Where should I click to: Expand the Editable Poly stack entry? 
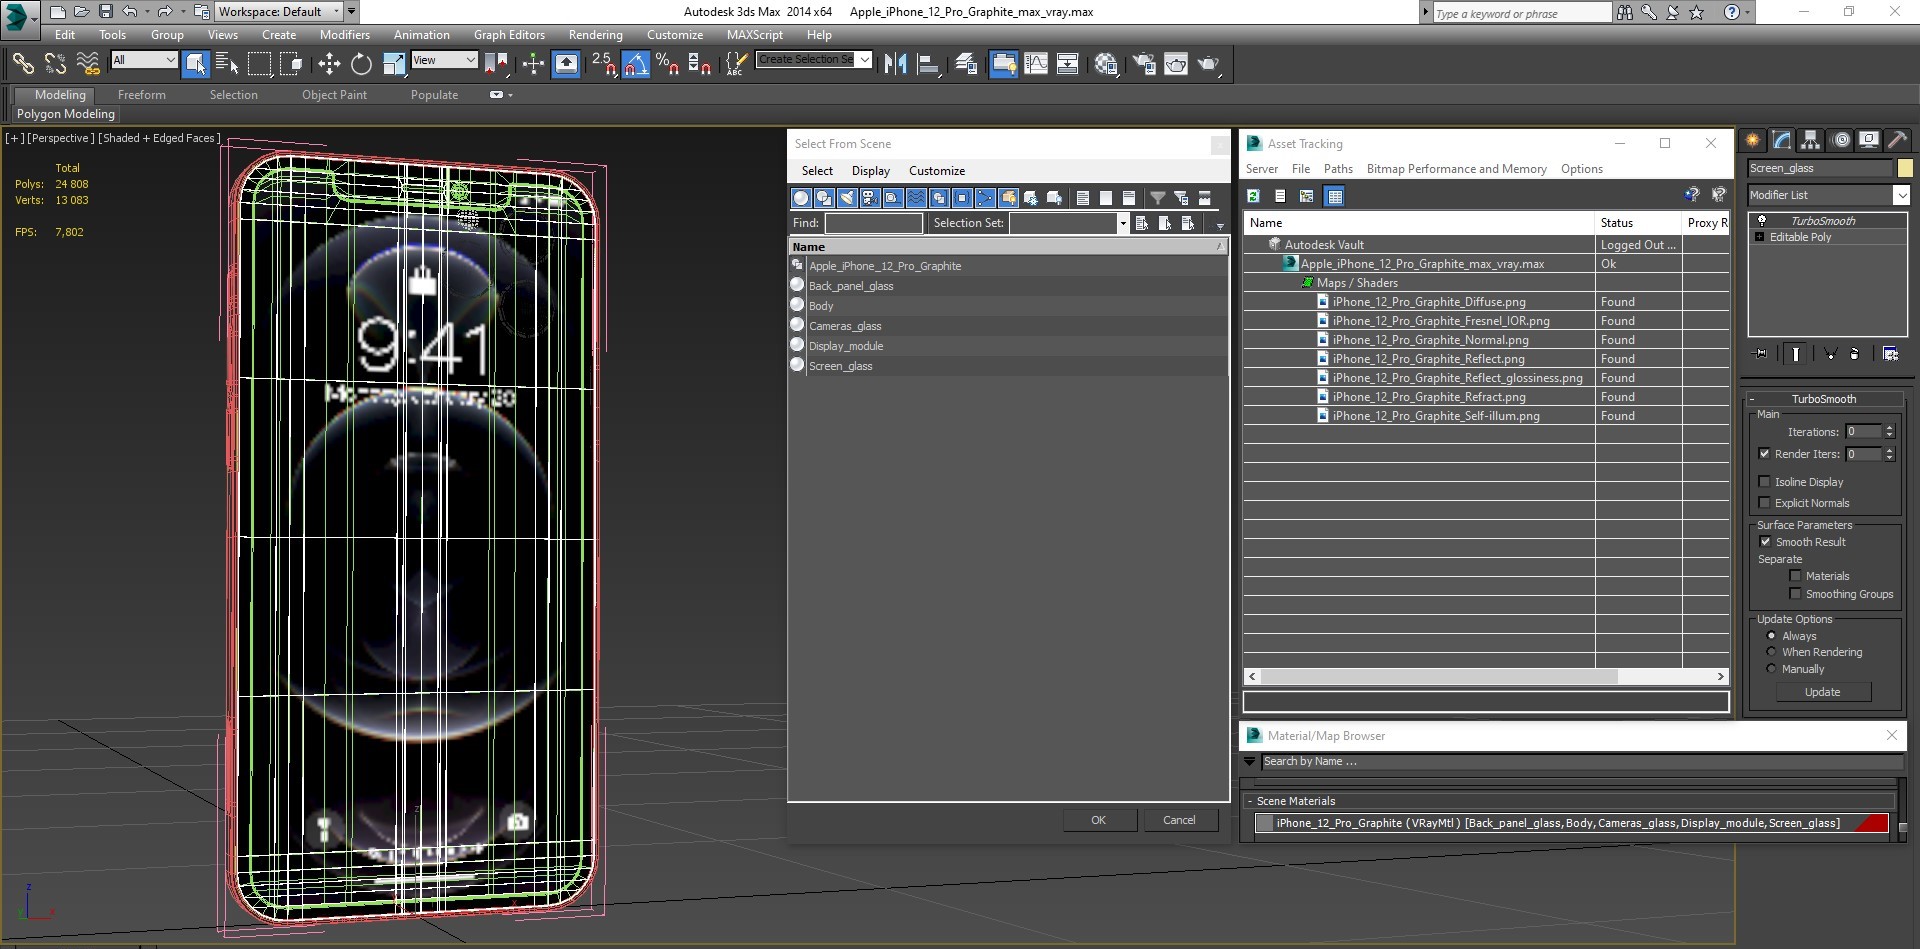[1760, 237]
